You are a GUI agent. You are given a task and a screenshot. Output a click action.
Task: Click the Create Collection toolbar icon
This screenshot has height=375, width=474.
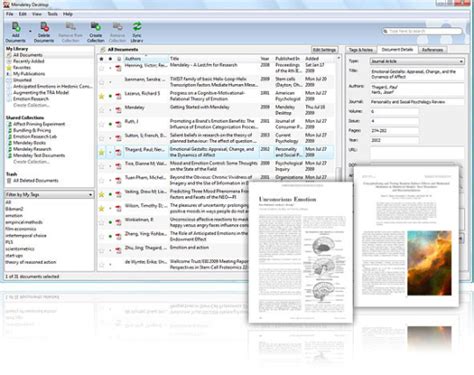point(95,27)
